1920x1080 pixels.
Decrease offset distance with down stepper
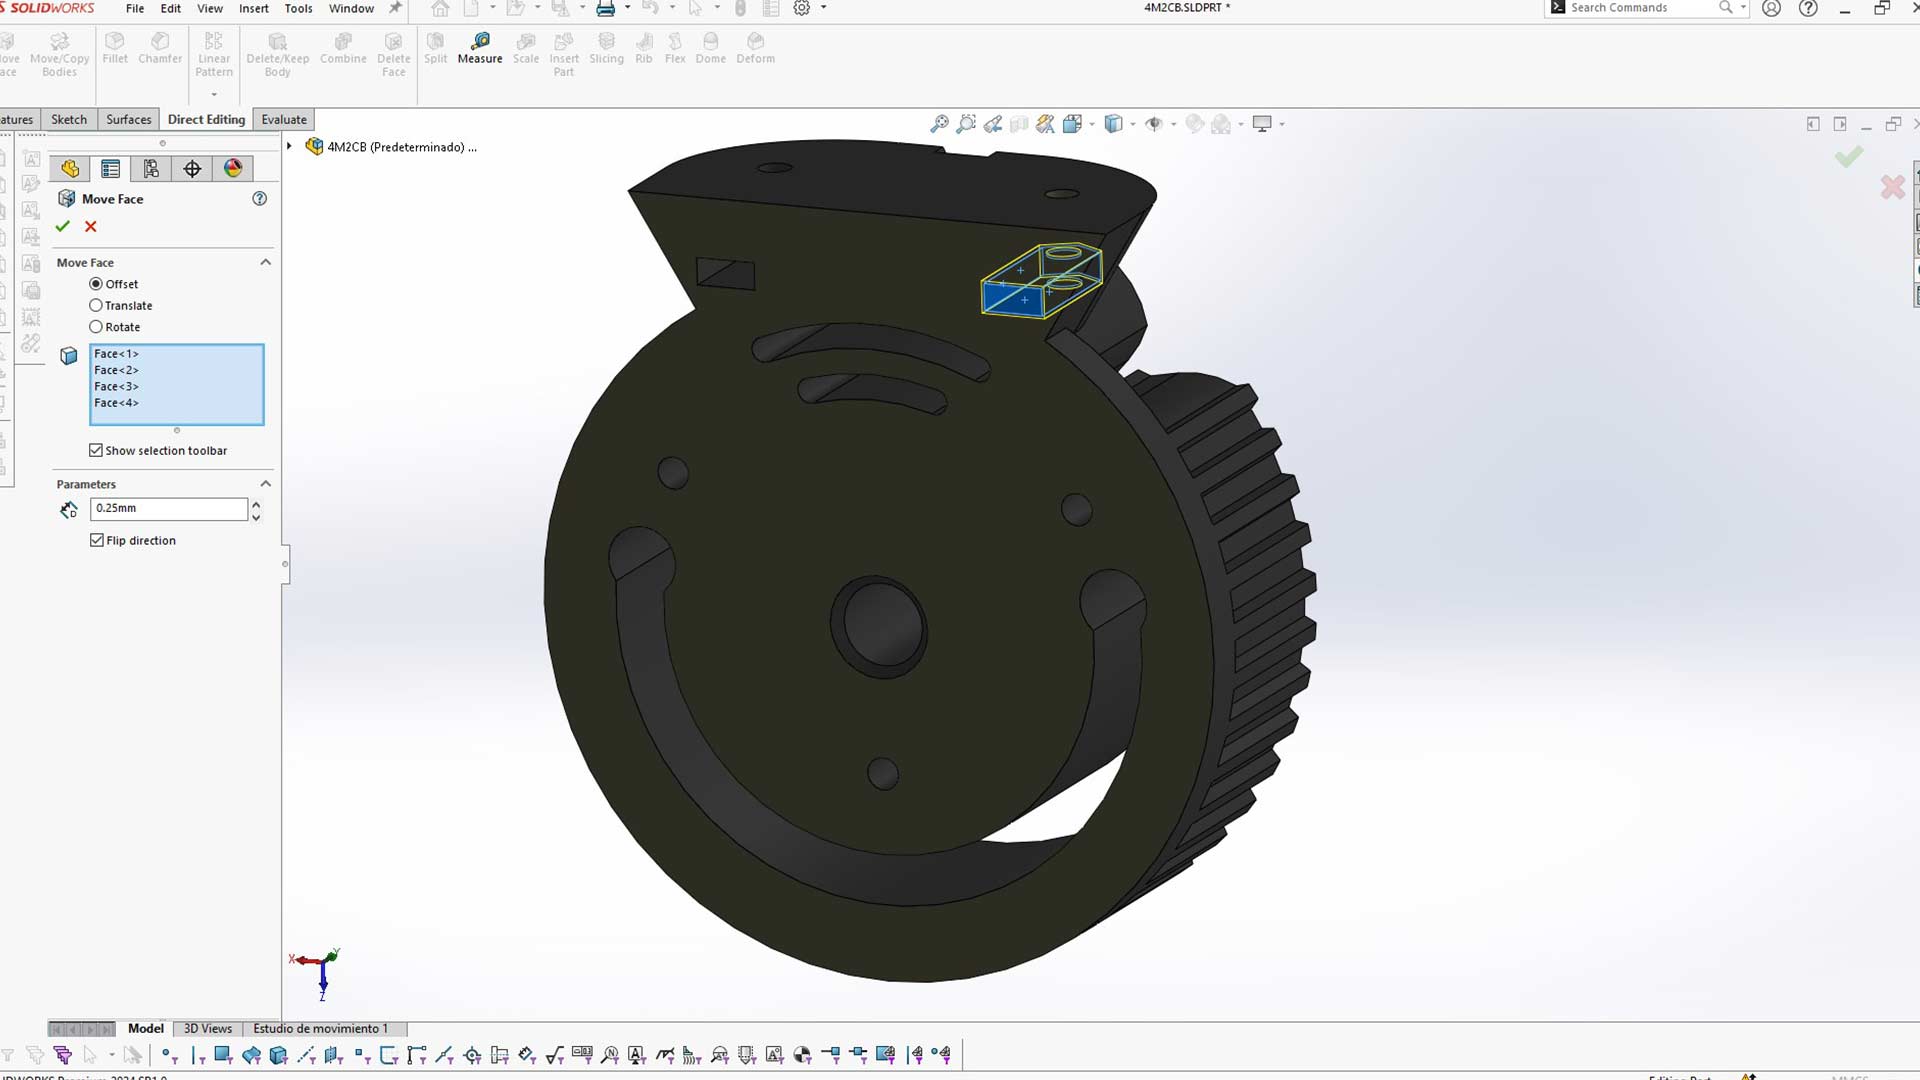pos(257,516)
